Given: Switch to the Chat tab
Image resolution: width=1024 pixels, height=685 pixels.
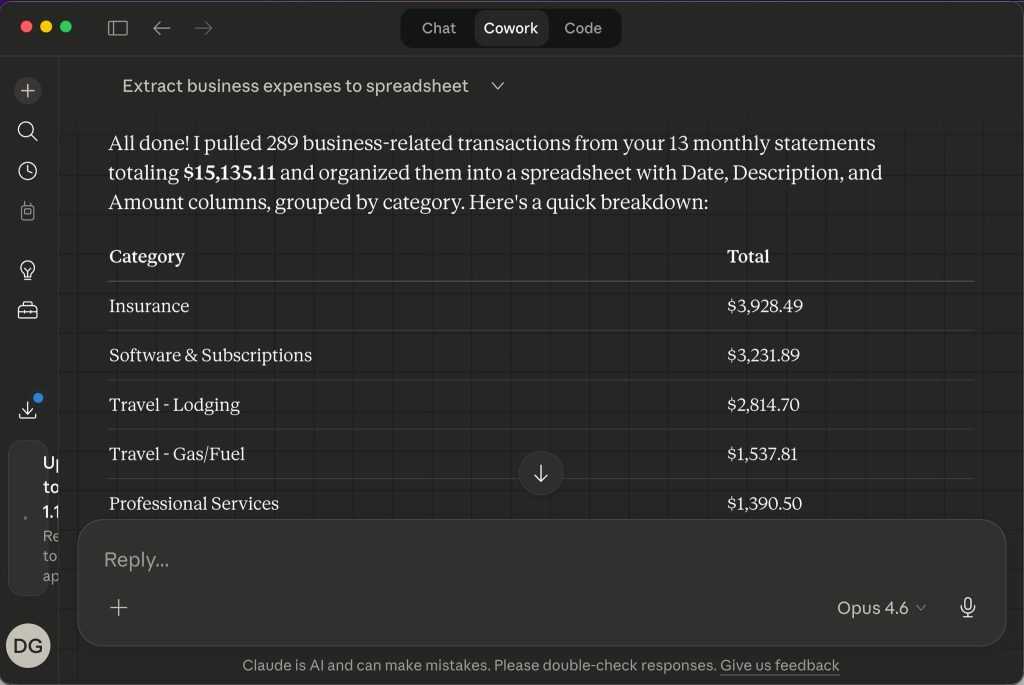Looking at the screenshot, I should tap(438, 28).
